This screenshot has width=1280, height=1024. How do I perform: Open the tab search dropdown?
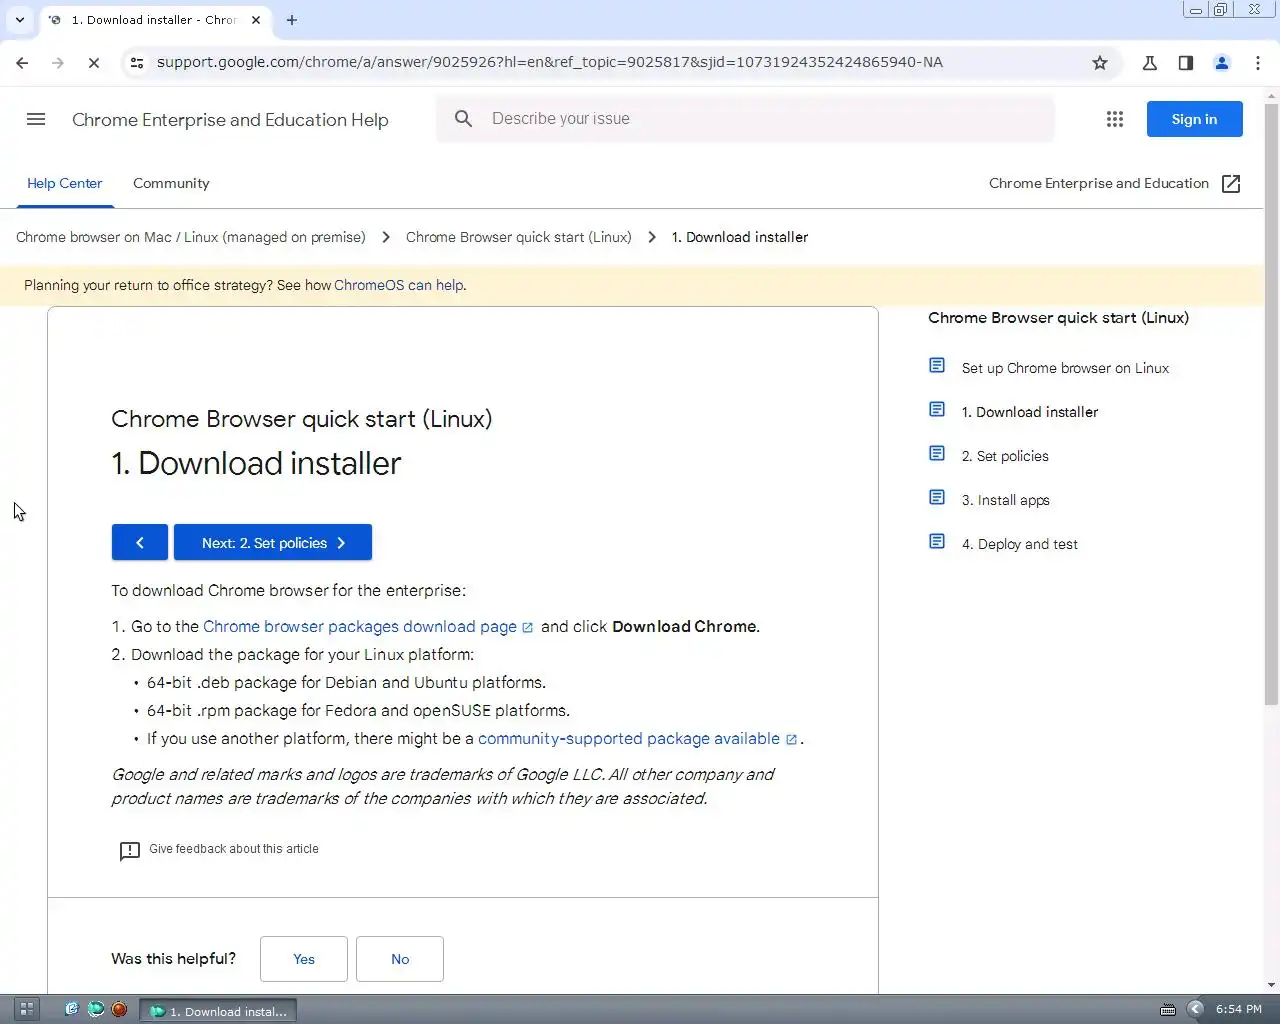tap(19, 20)
